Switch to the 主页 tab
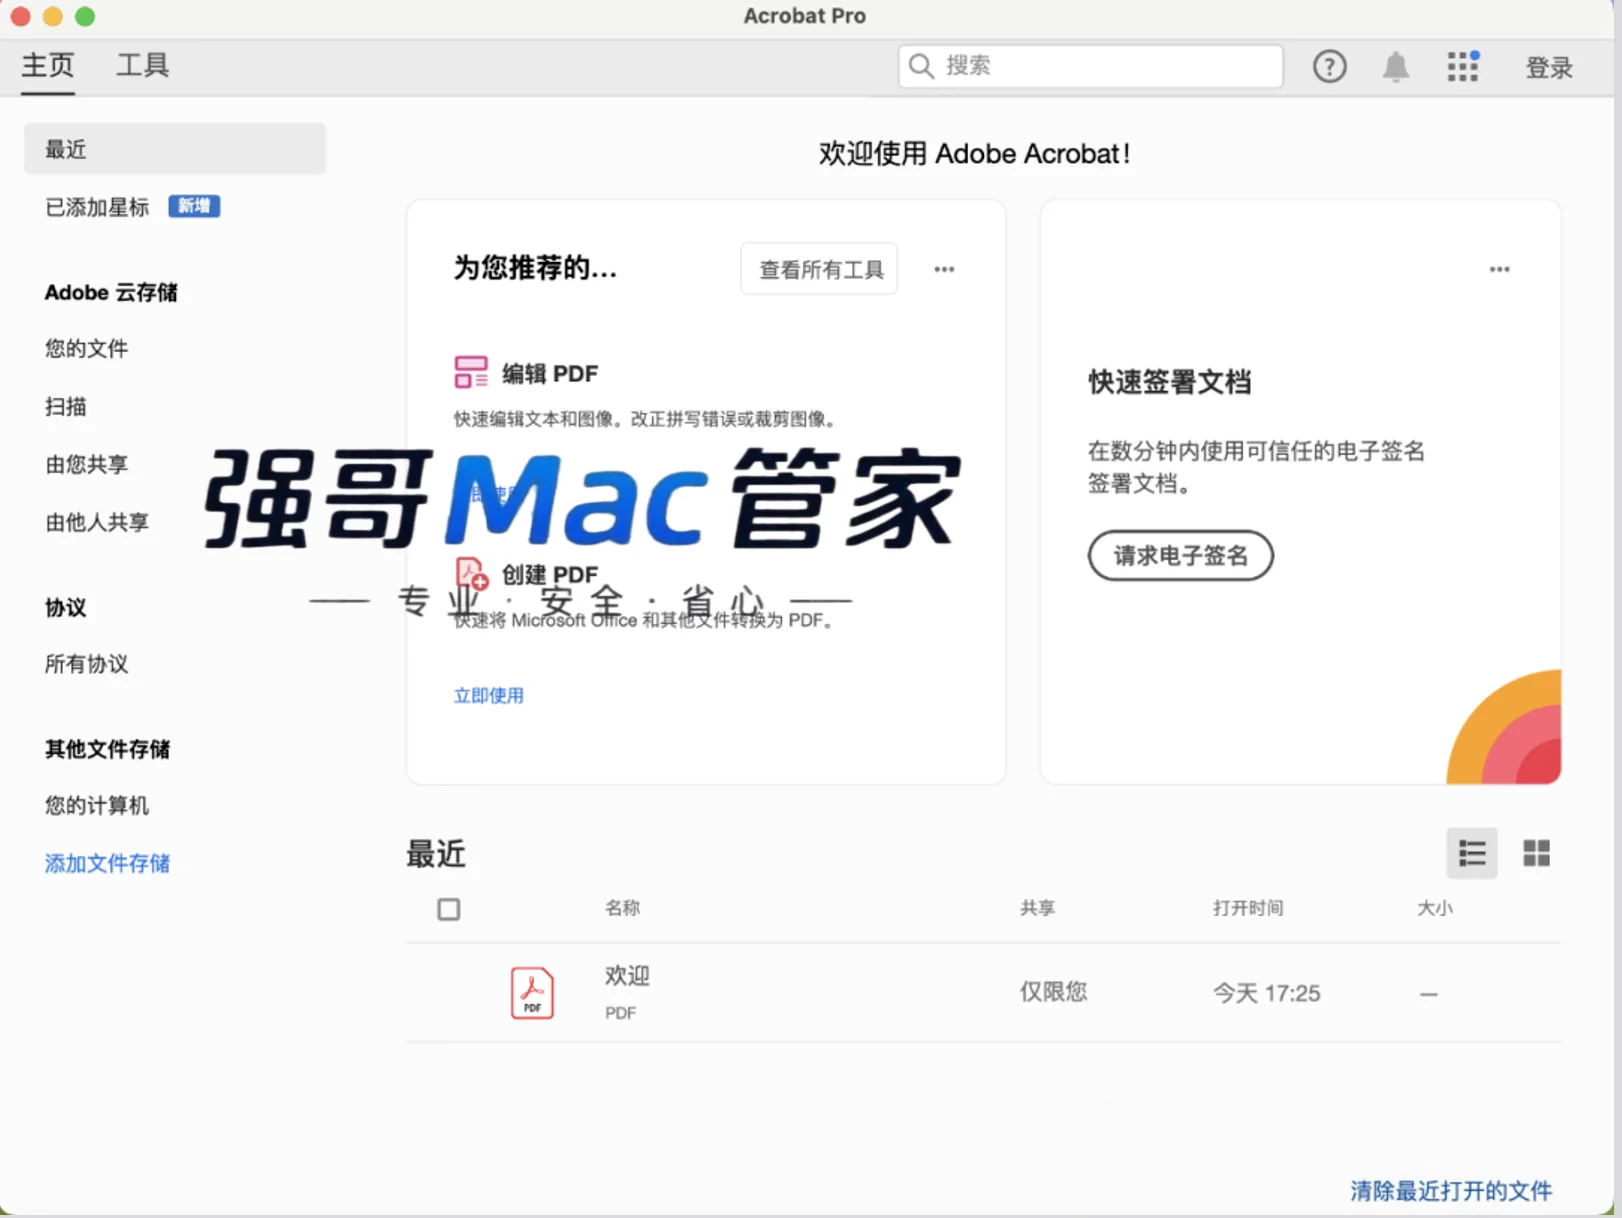 pyautogui.click(x=48, y=66)
